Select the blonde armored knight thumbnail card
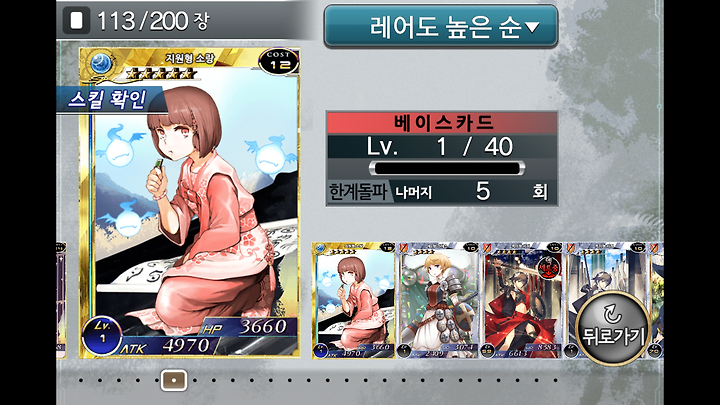This screenshot has height=405, width=720. (x=438, y=301)
